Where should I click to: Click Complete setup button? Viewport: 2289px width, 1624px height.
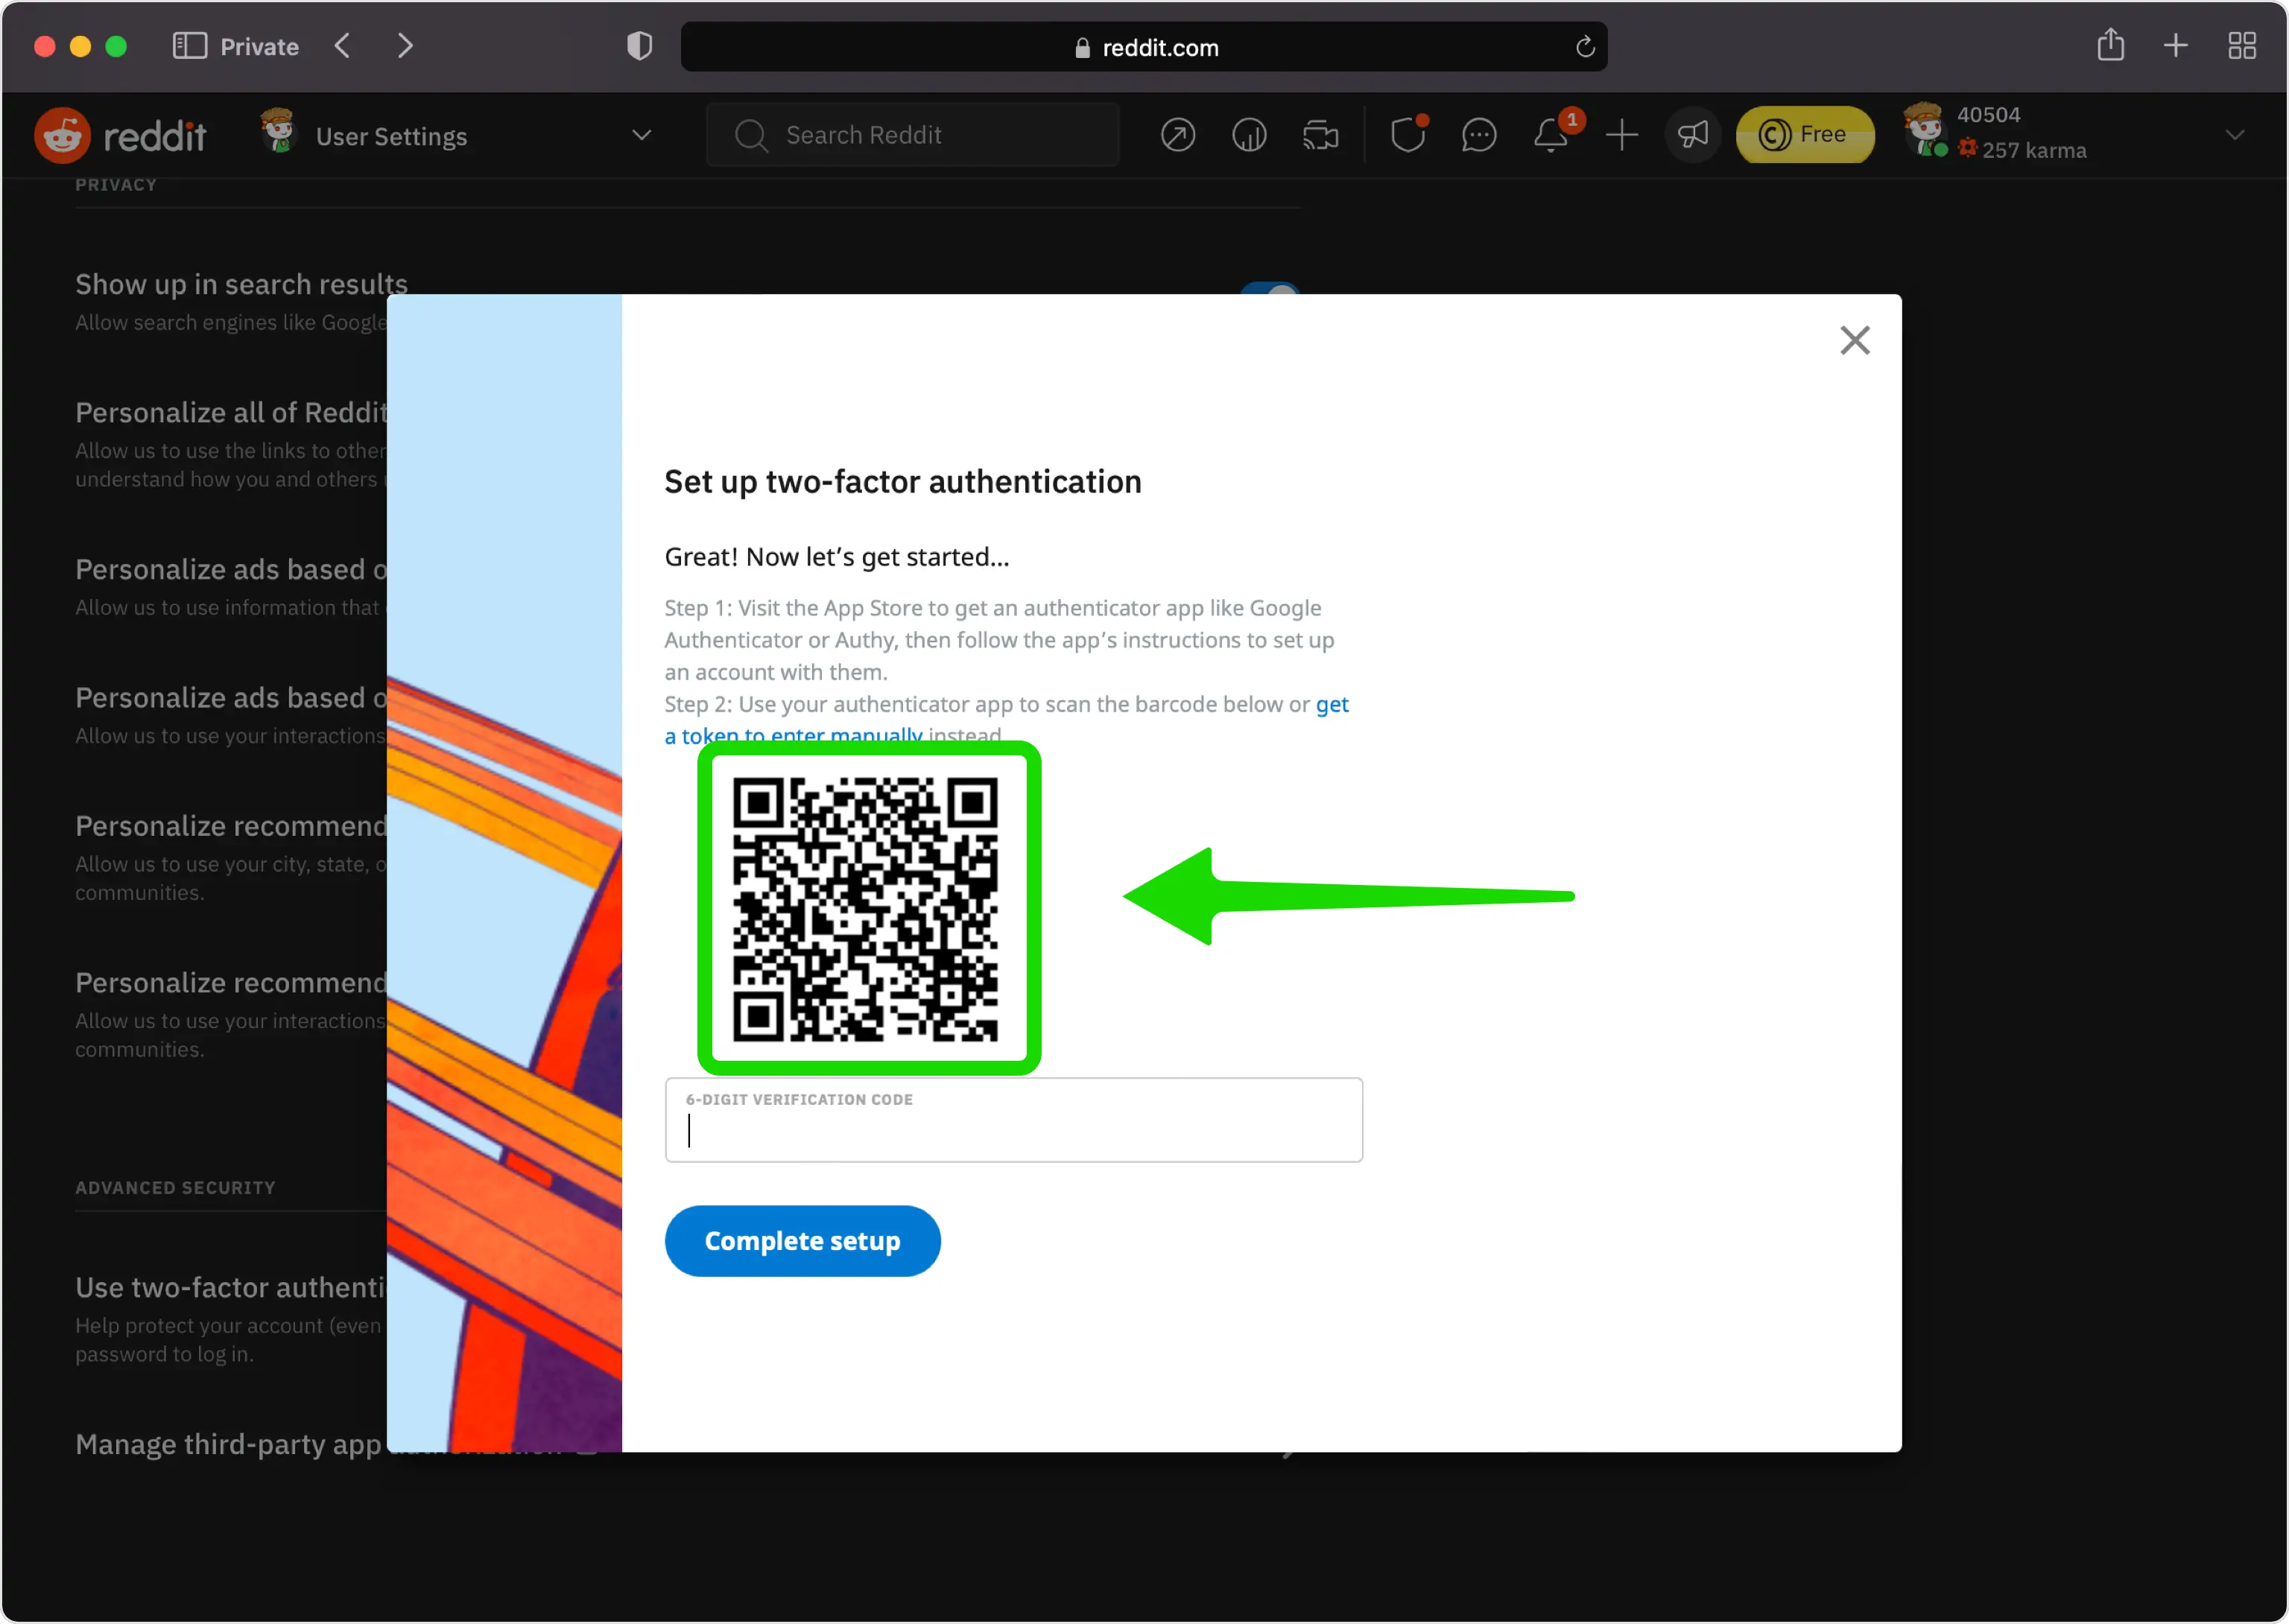tap(802, 1241)
